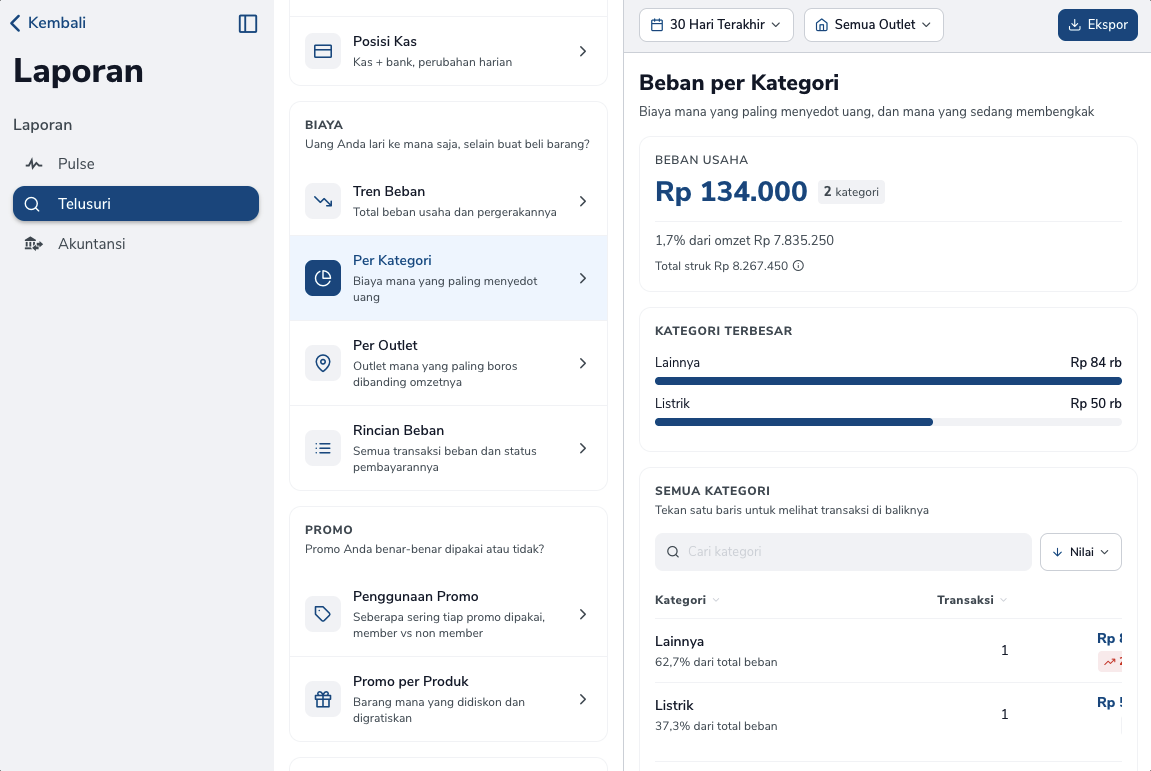Click the Lainnya progress bar
Viewport: 1151px width, 771px height.
point(888,381)
